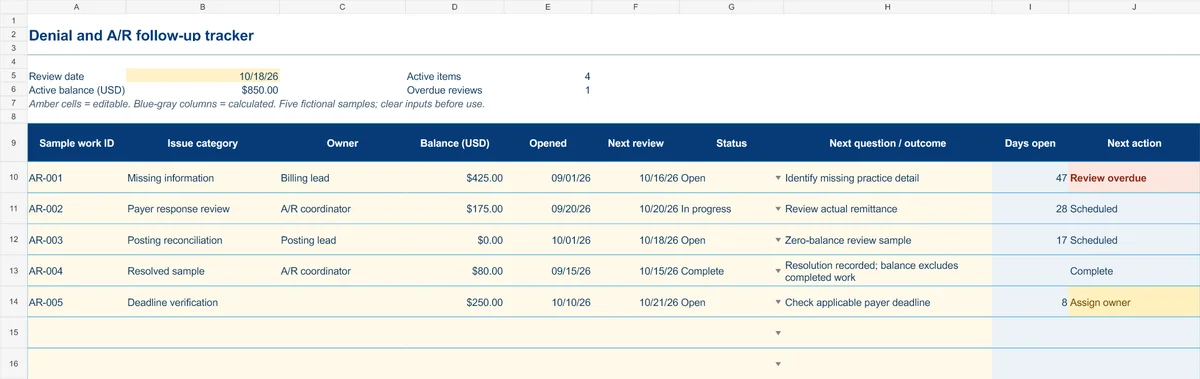Click the 'Active items' label

tap(434, 76)
